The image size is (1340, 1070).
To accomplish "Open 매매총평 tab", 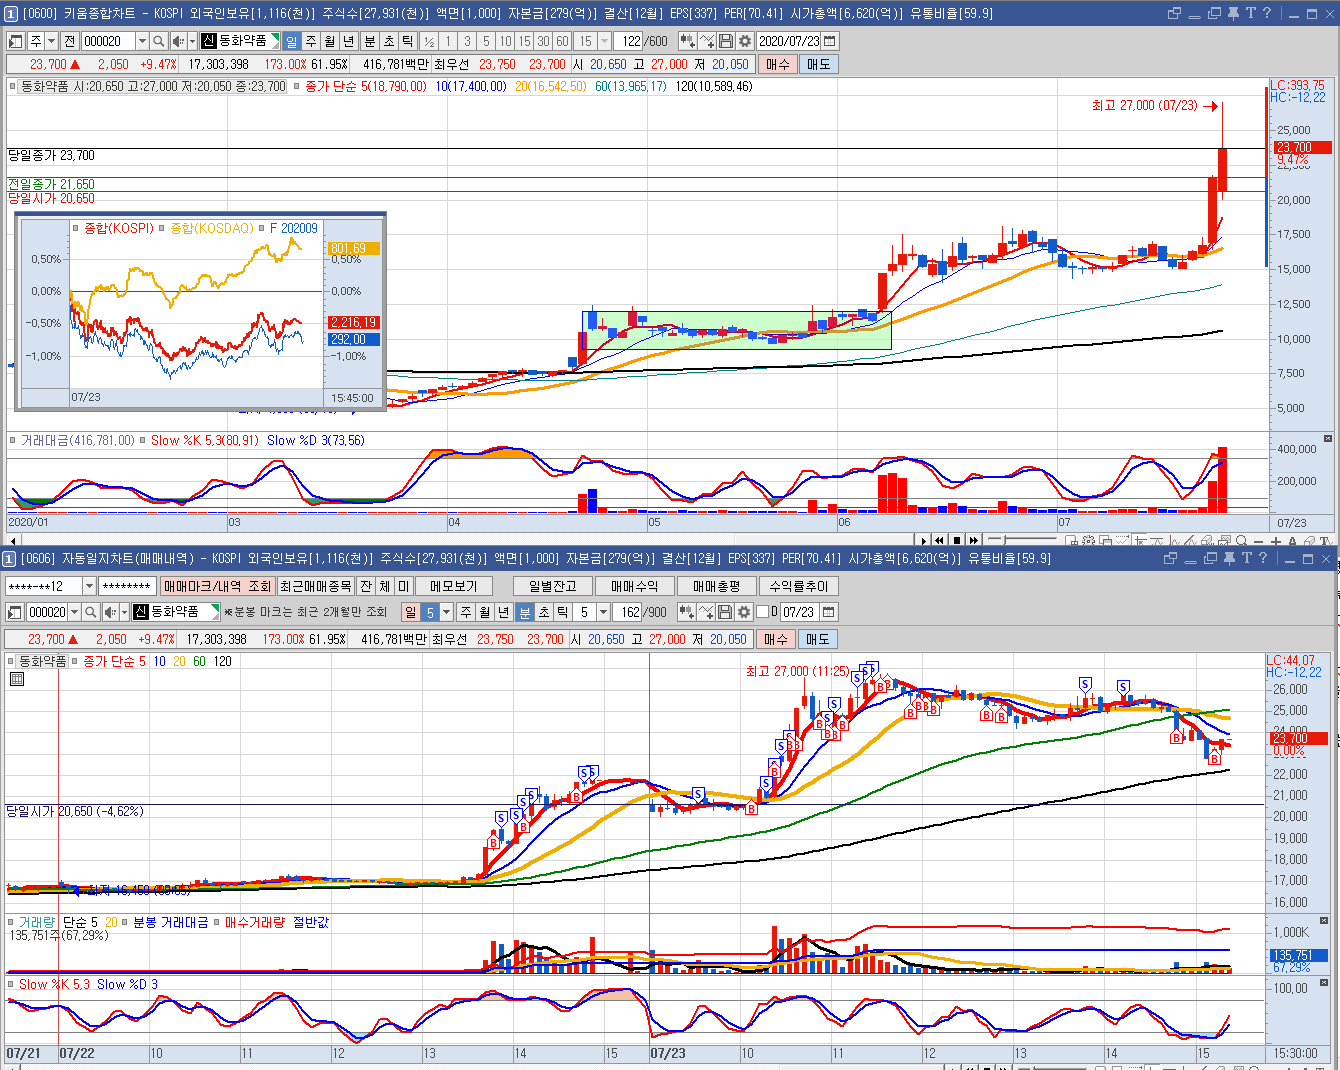I will tap(716, 586).
